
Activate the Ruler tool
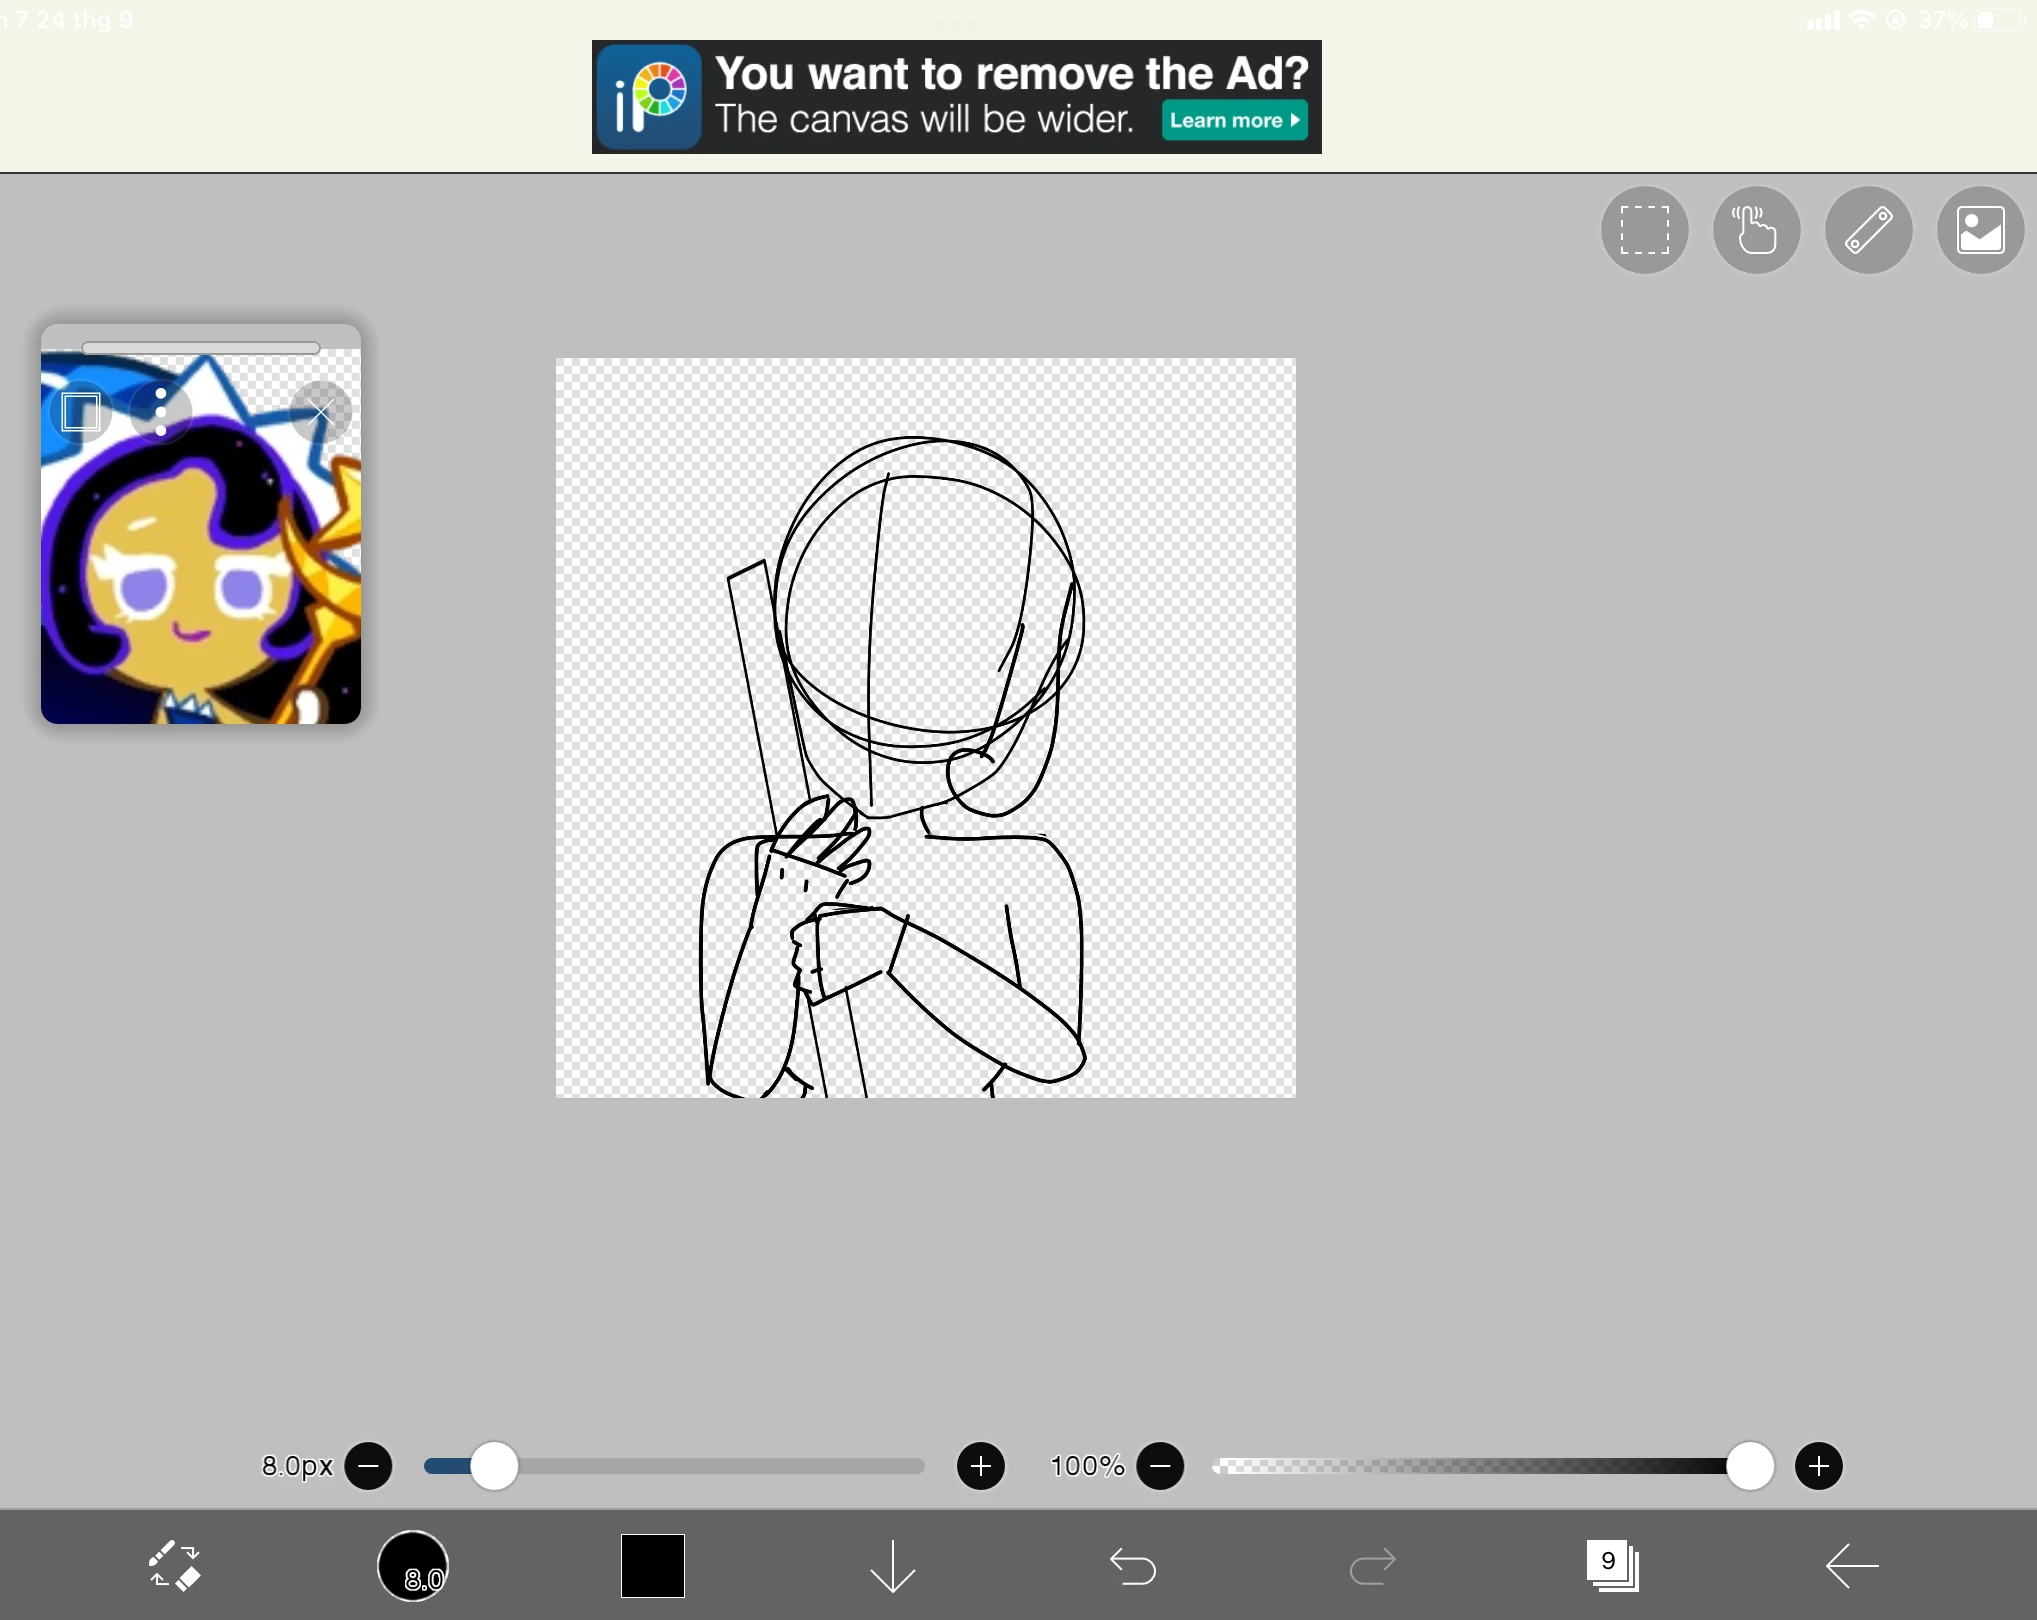(x=1868, y=230)
